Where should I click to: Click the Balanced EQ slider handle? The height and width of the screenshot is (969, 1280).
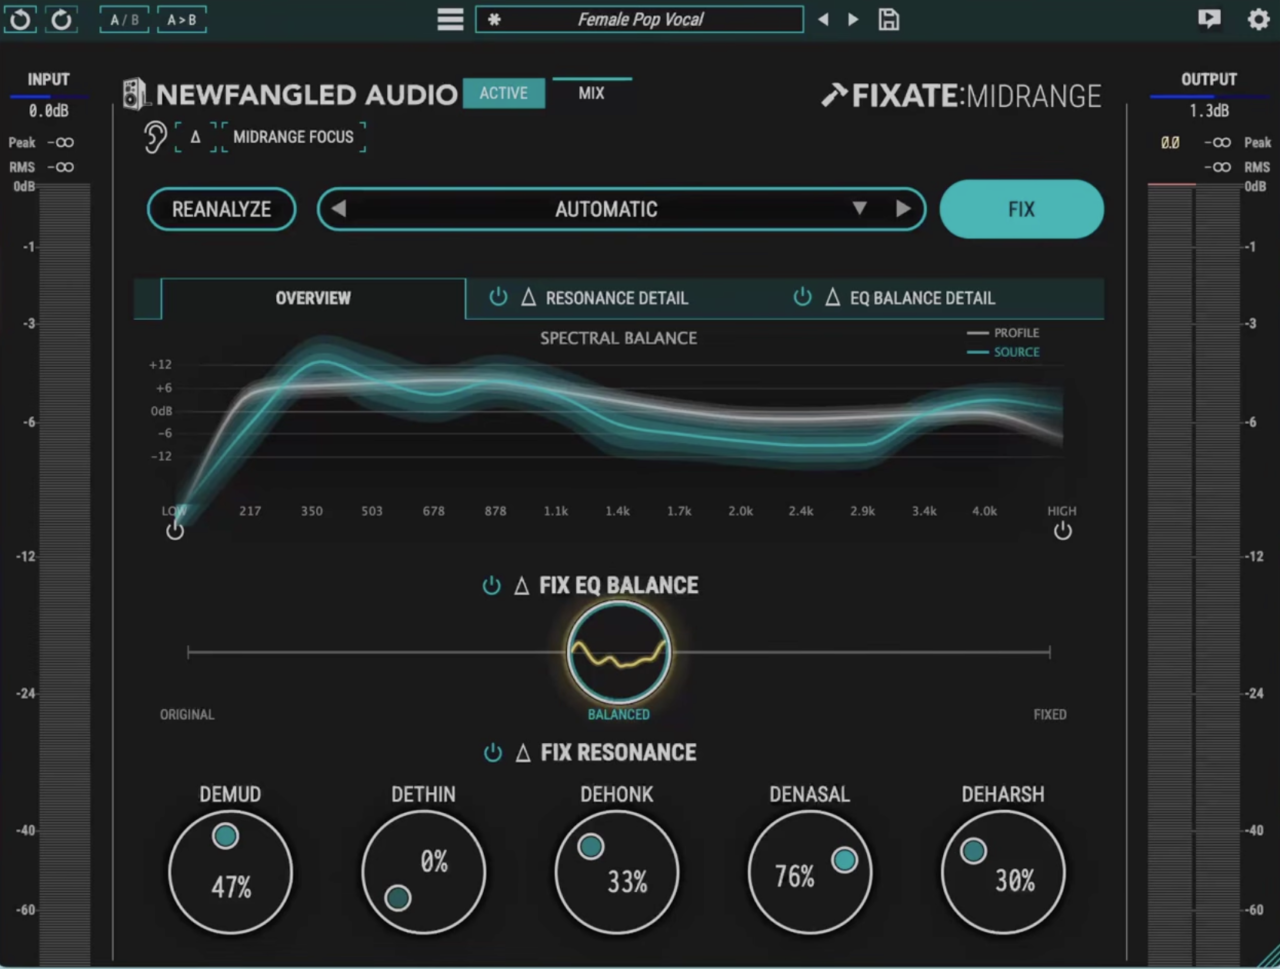[x=618, y=653]
